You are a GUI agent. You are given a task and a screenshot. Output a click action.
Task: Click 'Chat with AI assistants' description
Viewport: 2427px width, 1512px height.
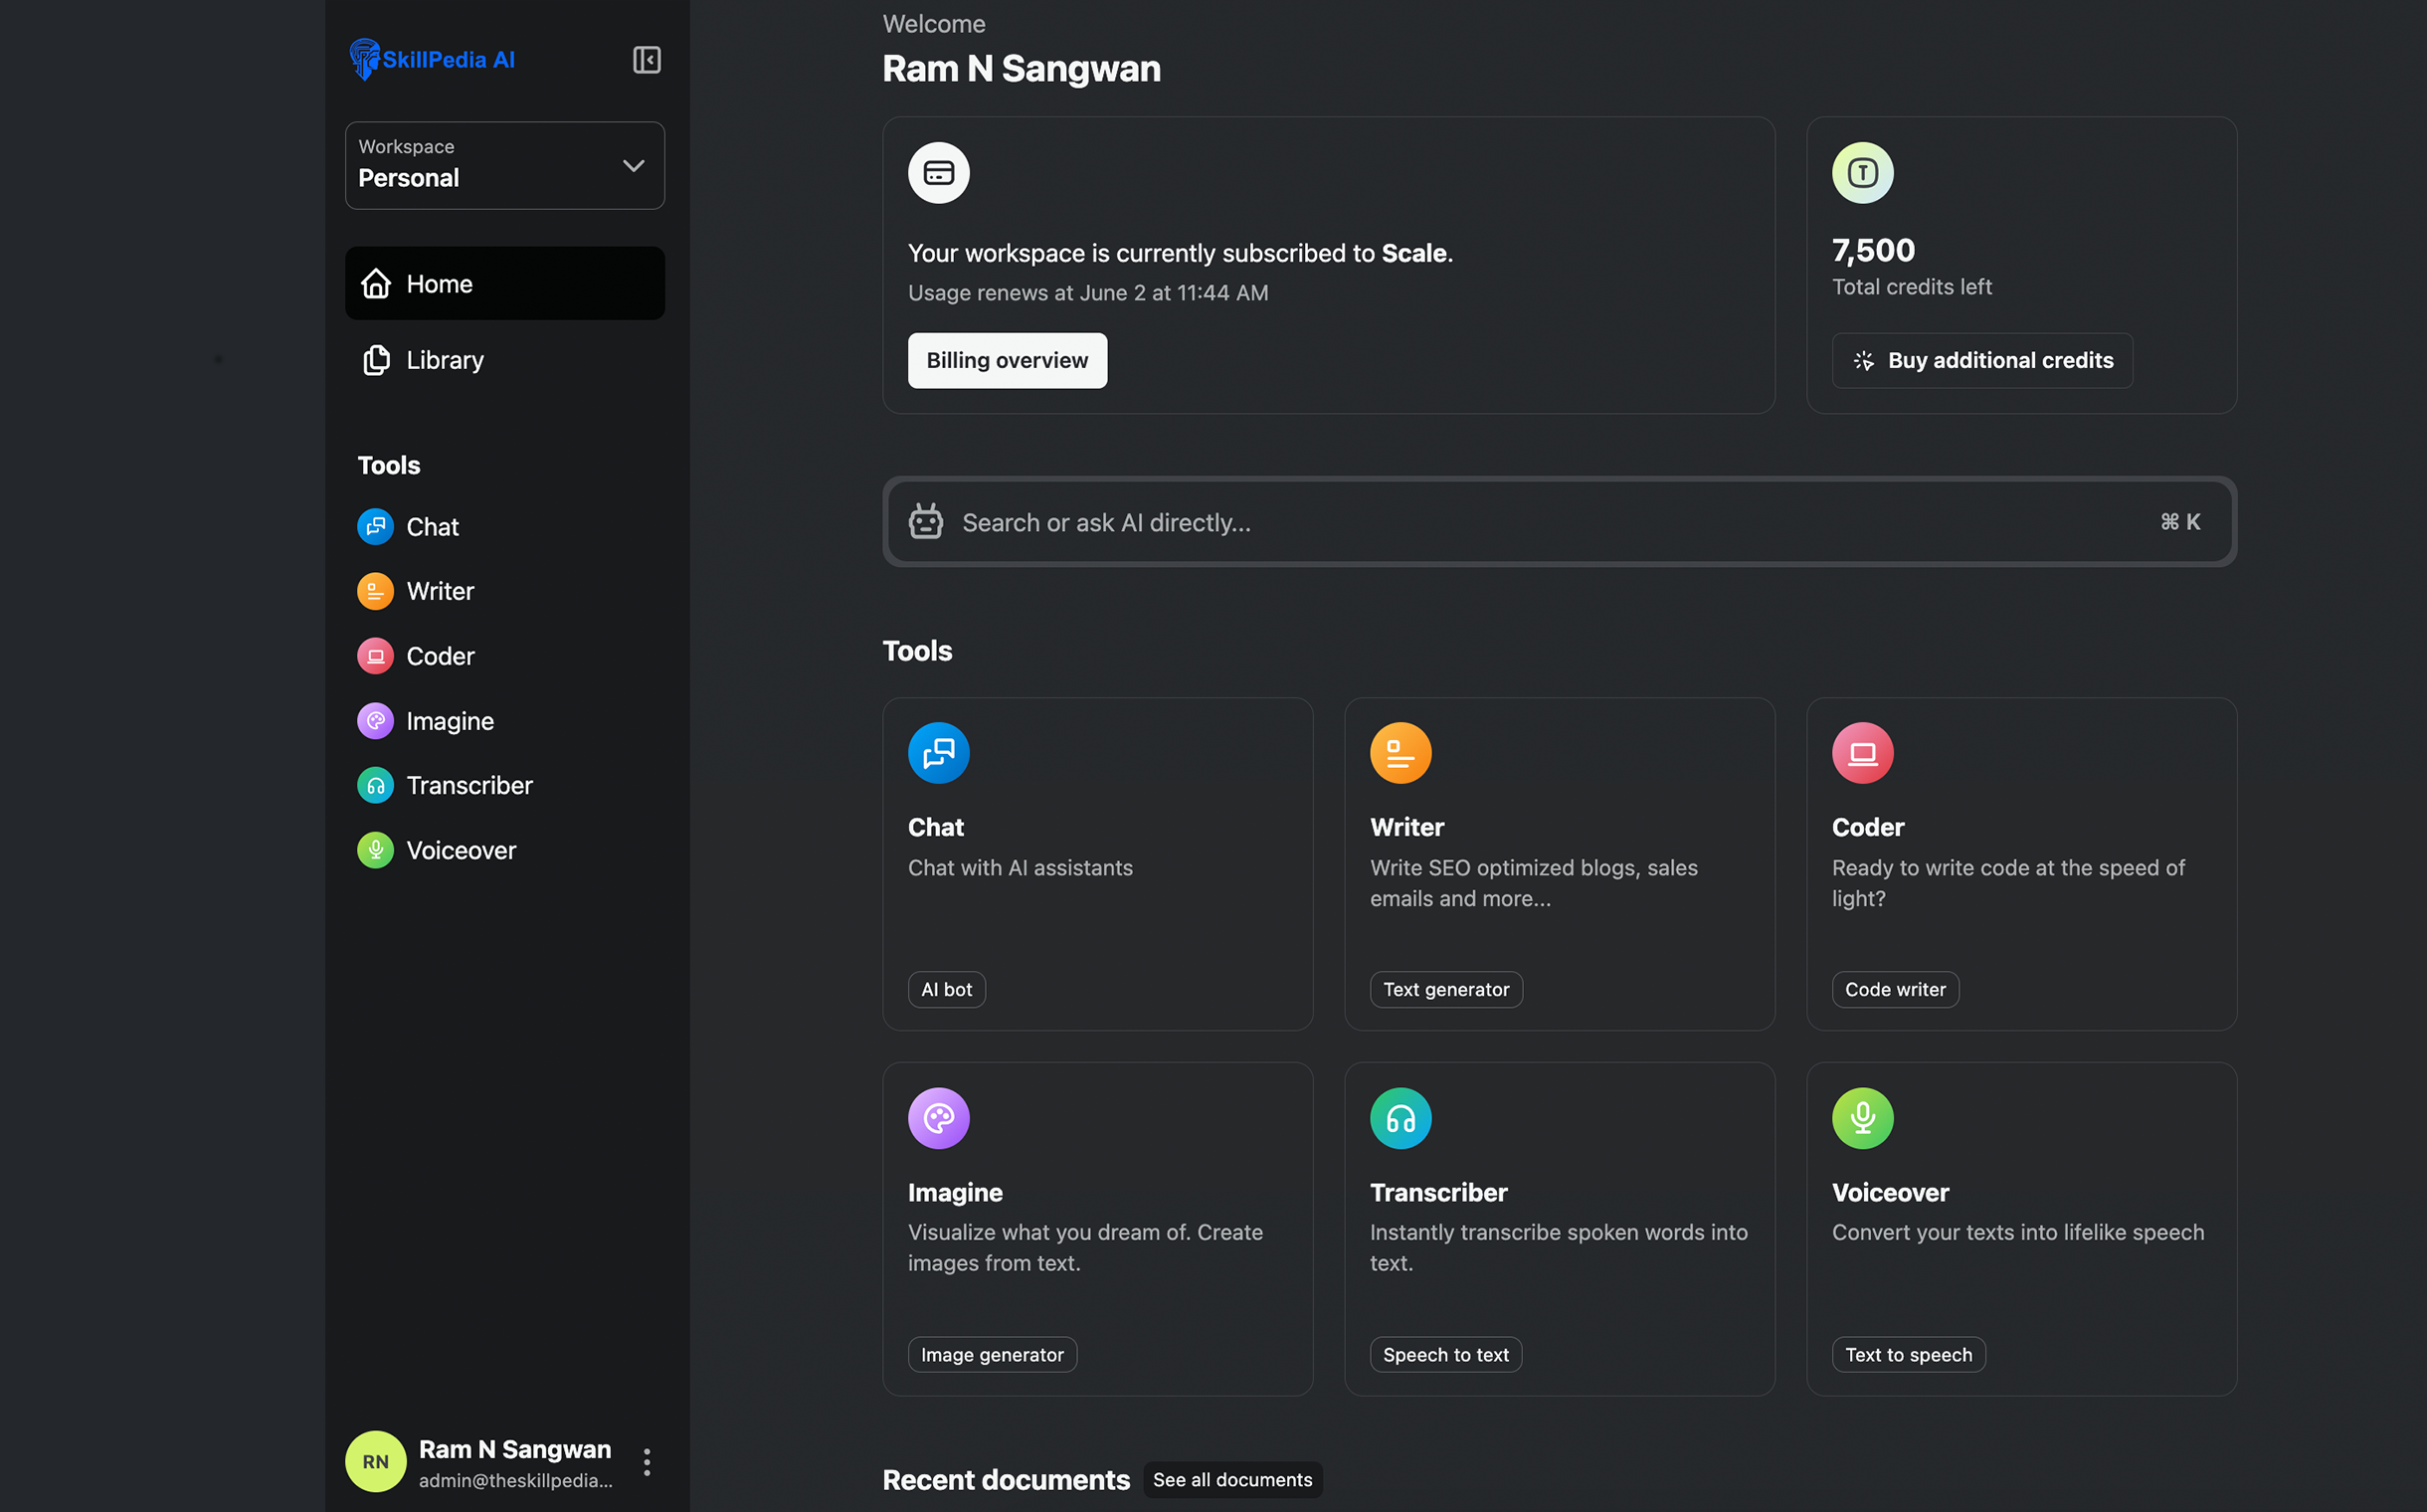1020,868
